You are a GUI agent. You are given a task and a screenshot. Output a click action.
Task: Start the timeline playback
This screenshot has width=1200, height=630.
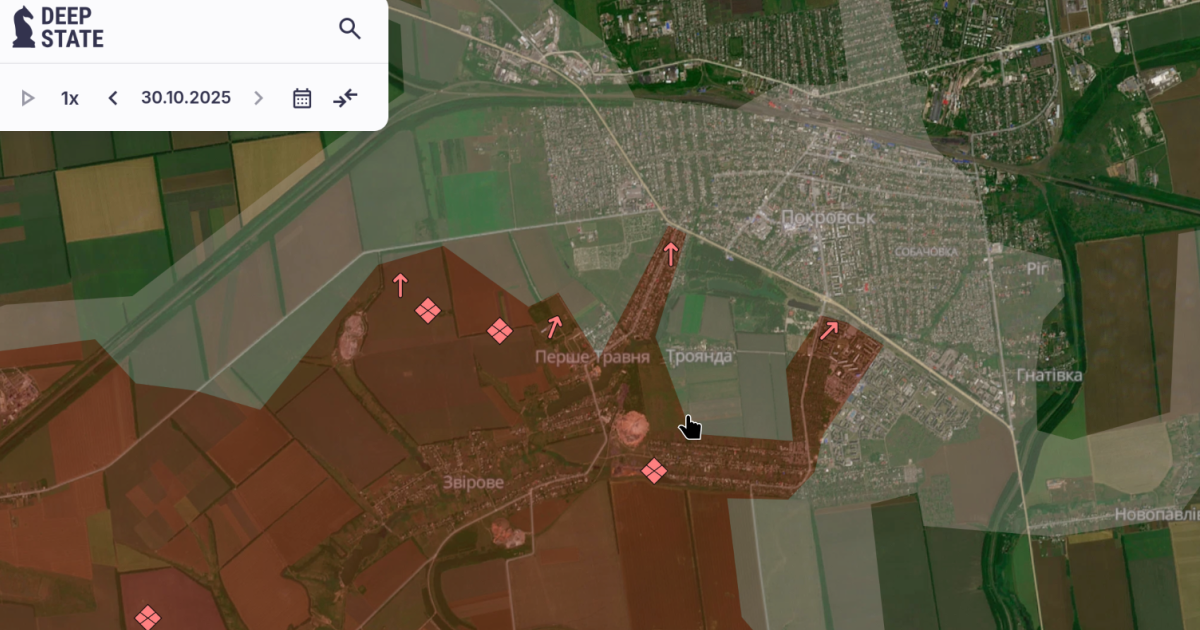[x=28, y=98]
